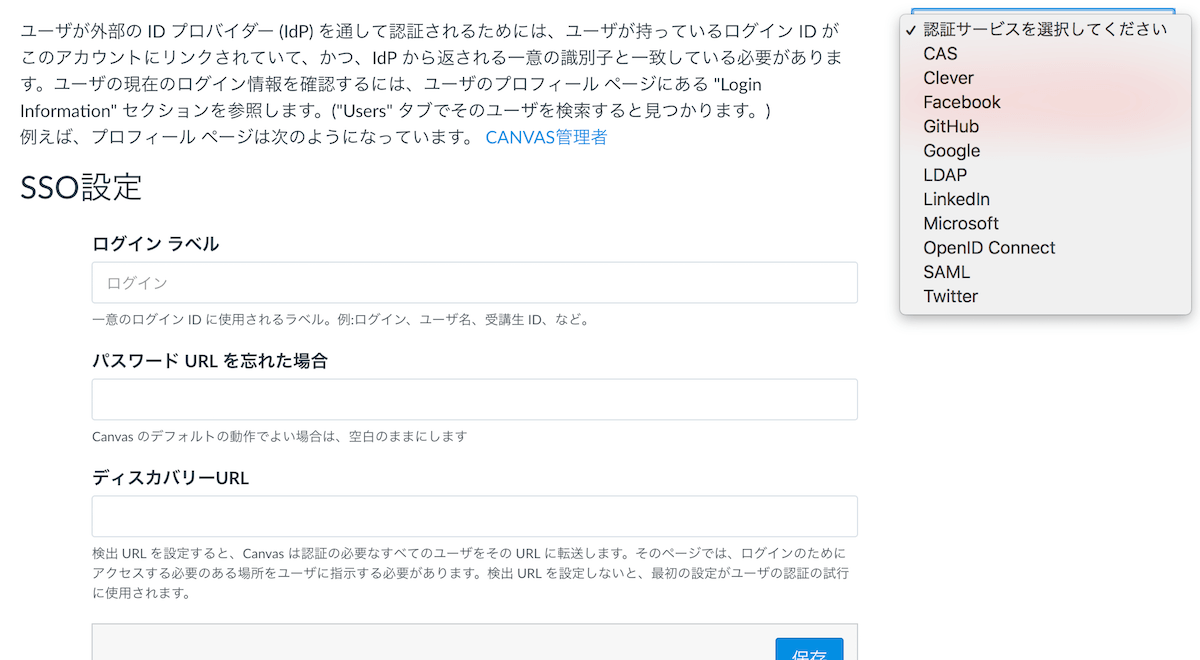Screen dimensions: 1200x660
Task: Open the CANVAS管理者 profile link
Action: (x=546, y=140)
